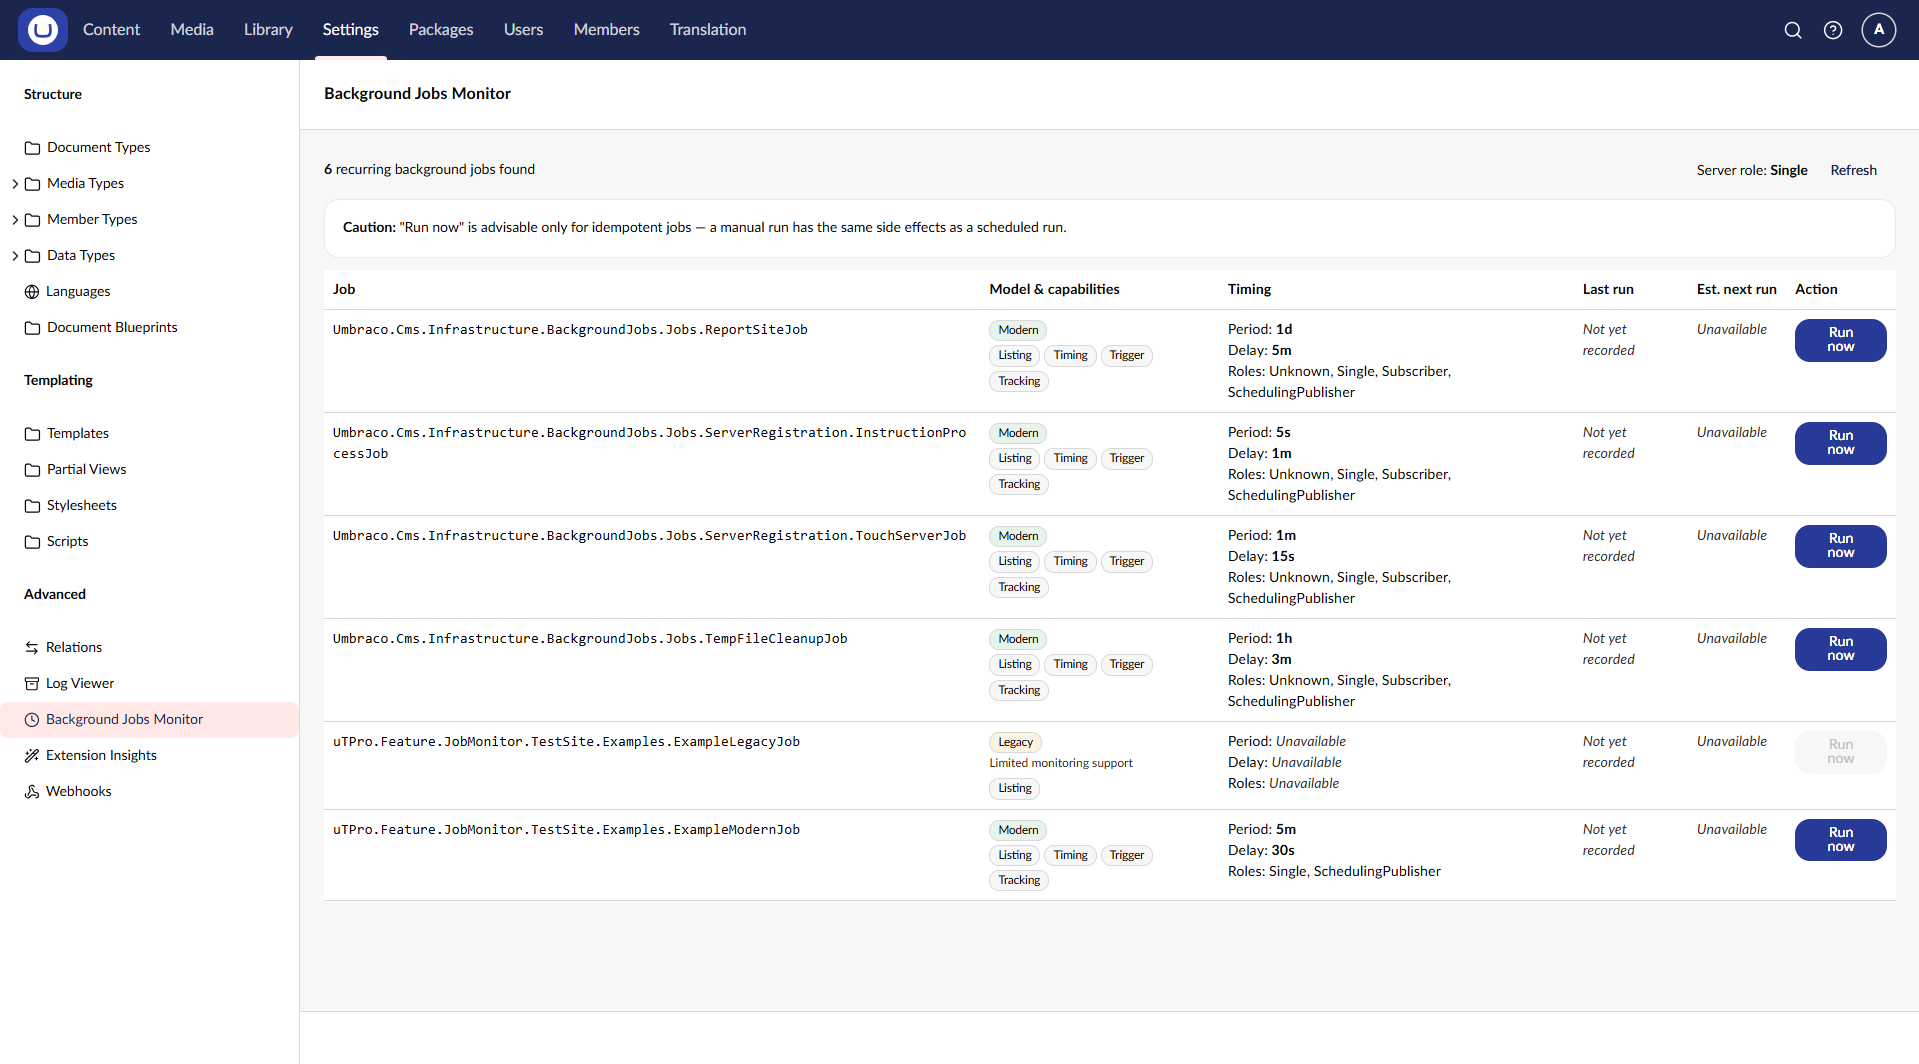Click the Log Viewer box icon
This screenshot has width=1919, height=1064.
32,684
